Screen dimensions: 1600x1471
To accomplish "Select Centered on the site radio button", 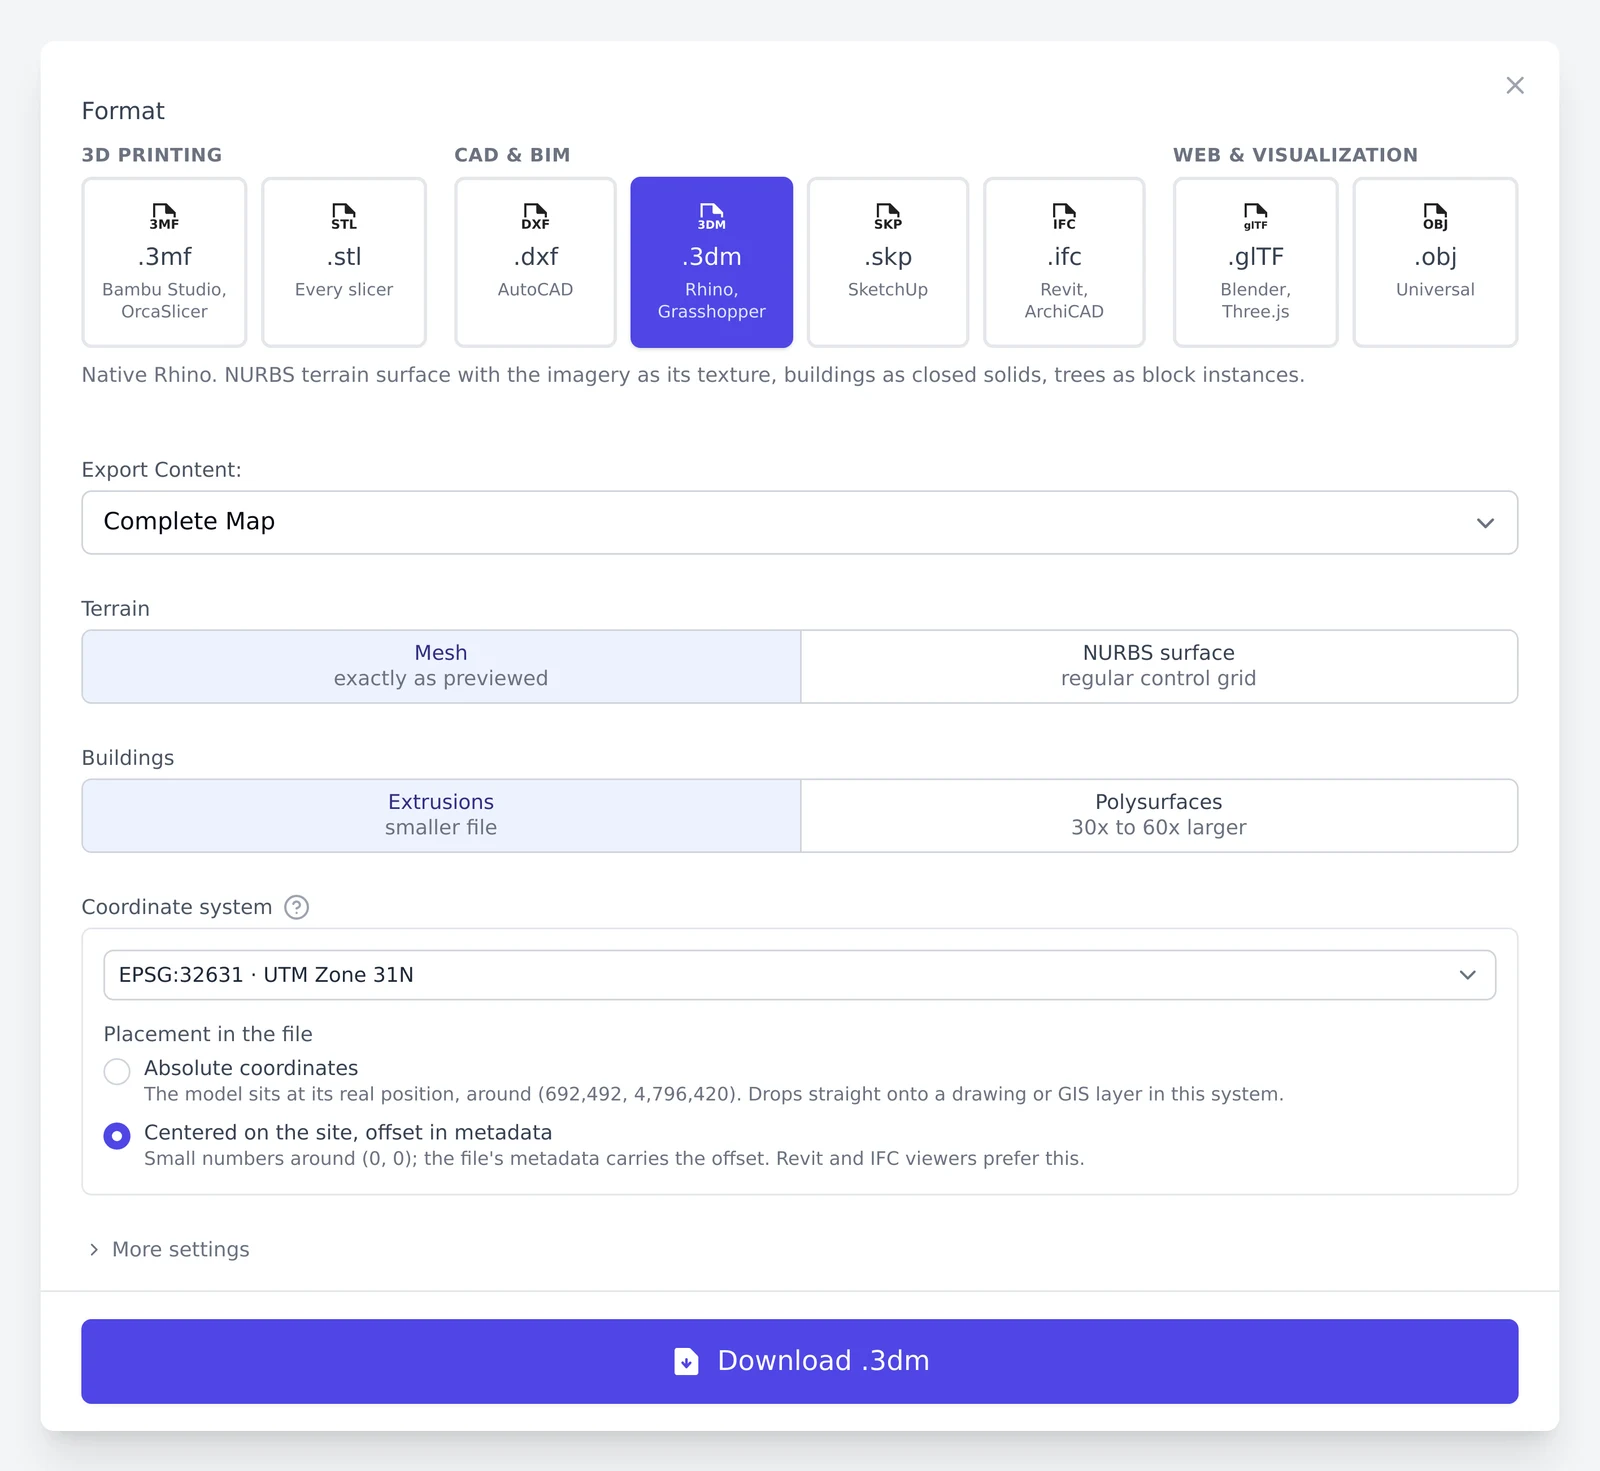I will coord(117,1136).
